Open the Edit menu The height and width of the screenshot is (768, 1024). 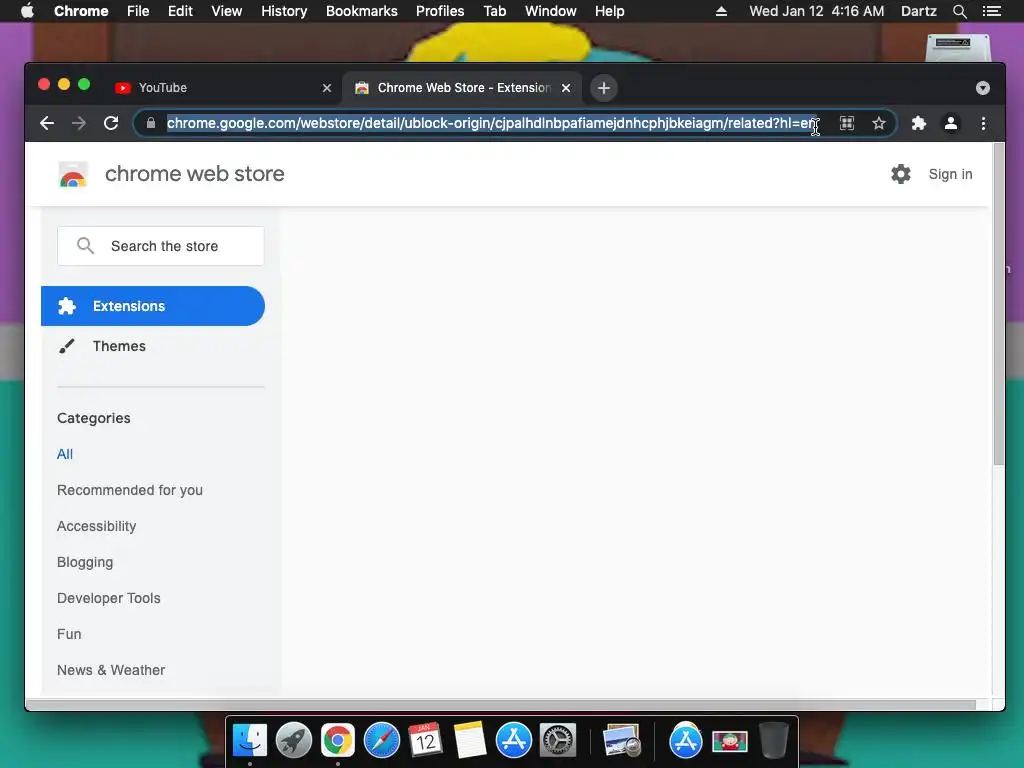(x=180, y=11)
